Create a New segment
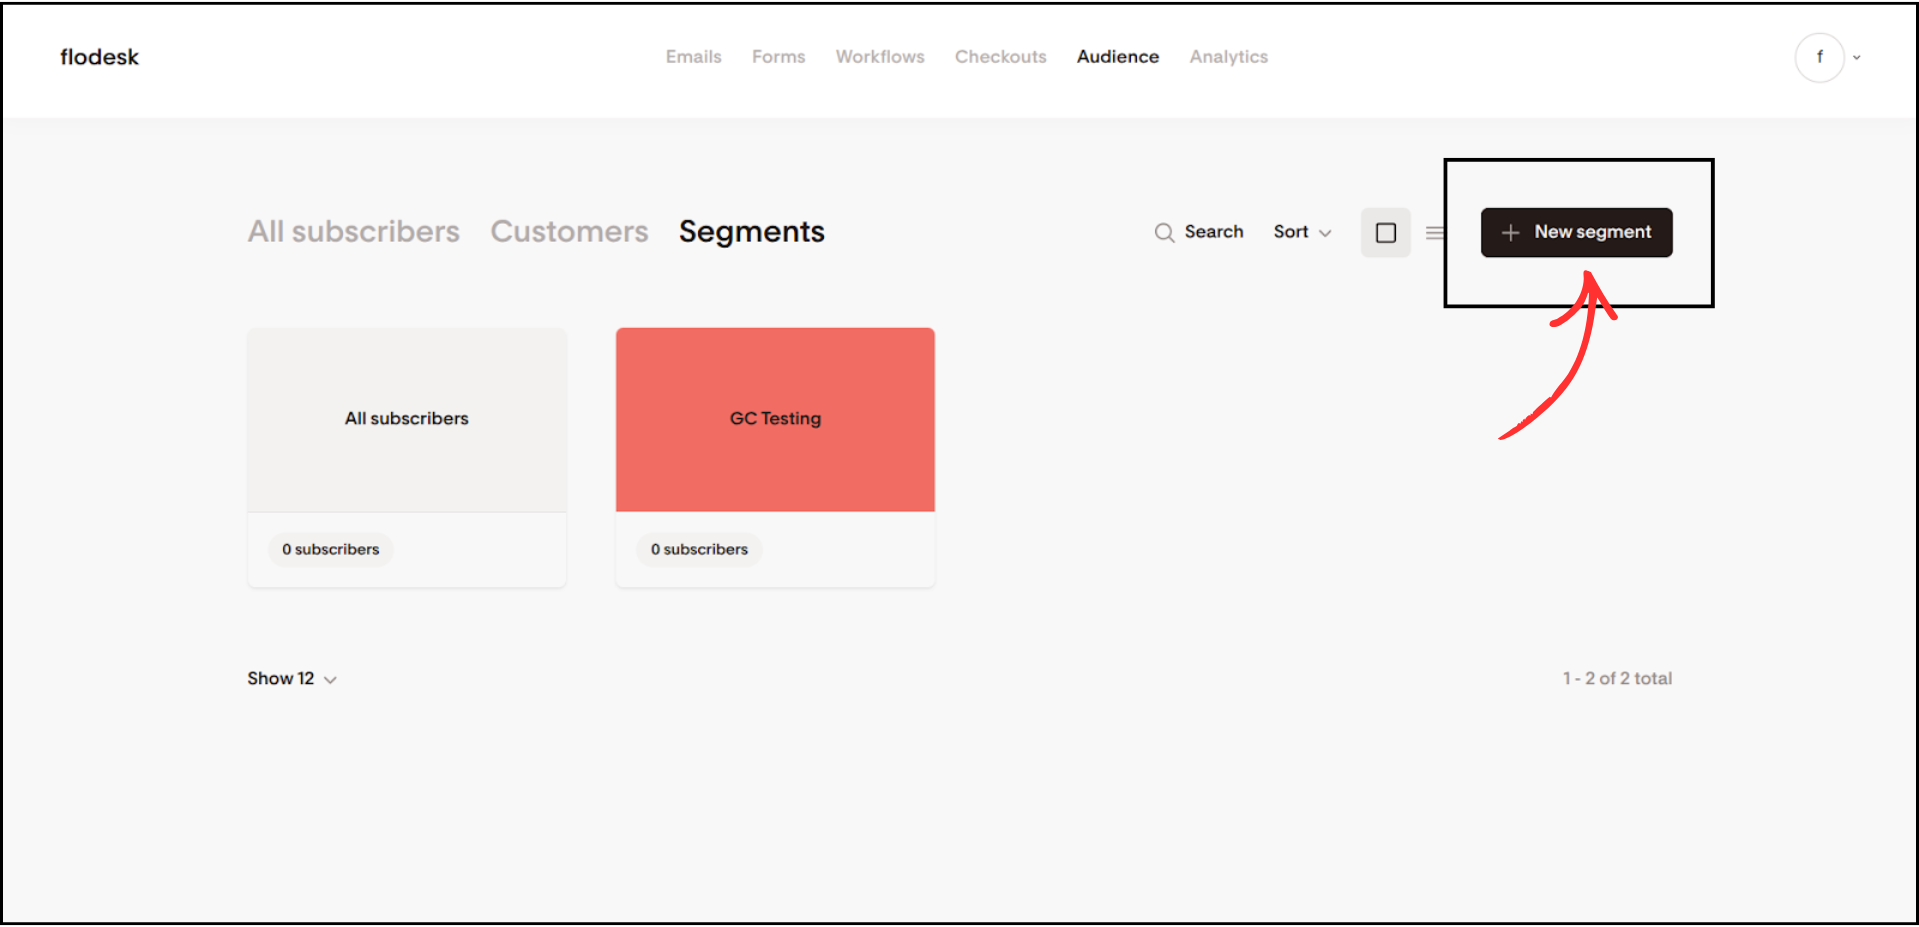The image size is (1919, 927). (1576, 232)
